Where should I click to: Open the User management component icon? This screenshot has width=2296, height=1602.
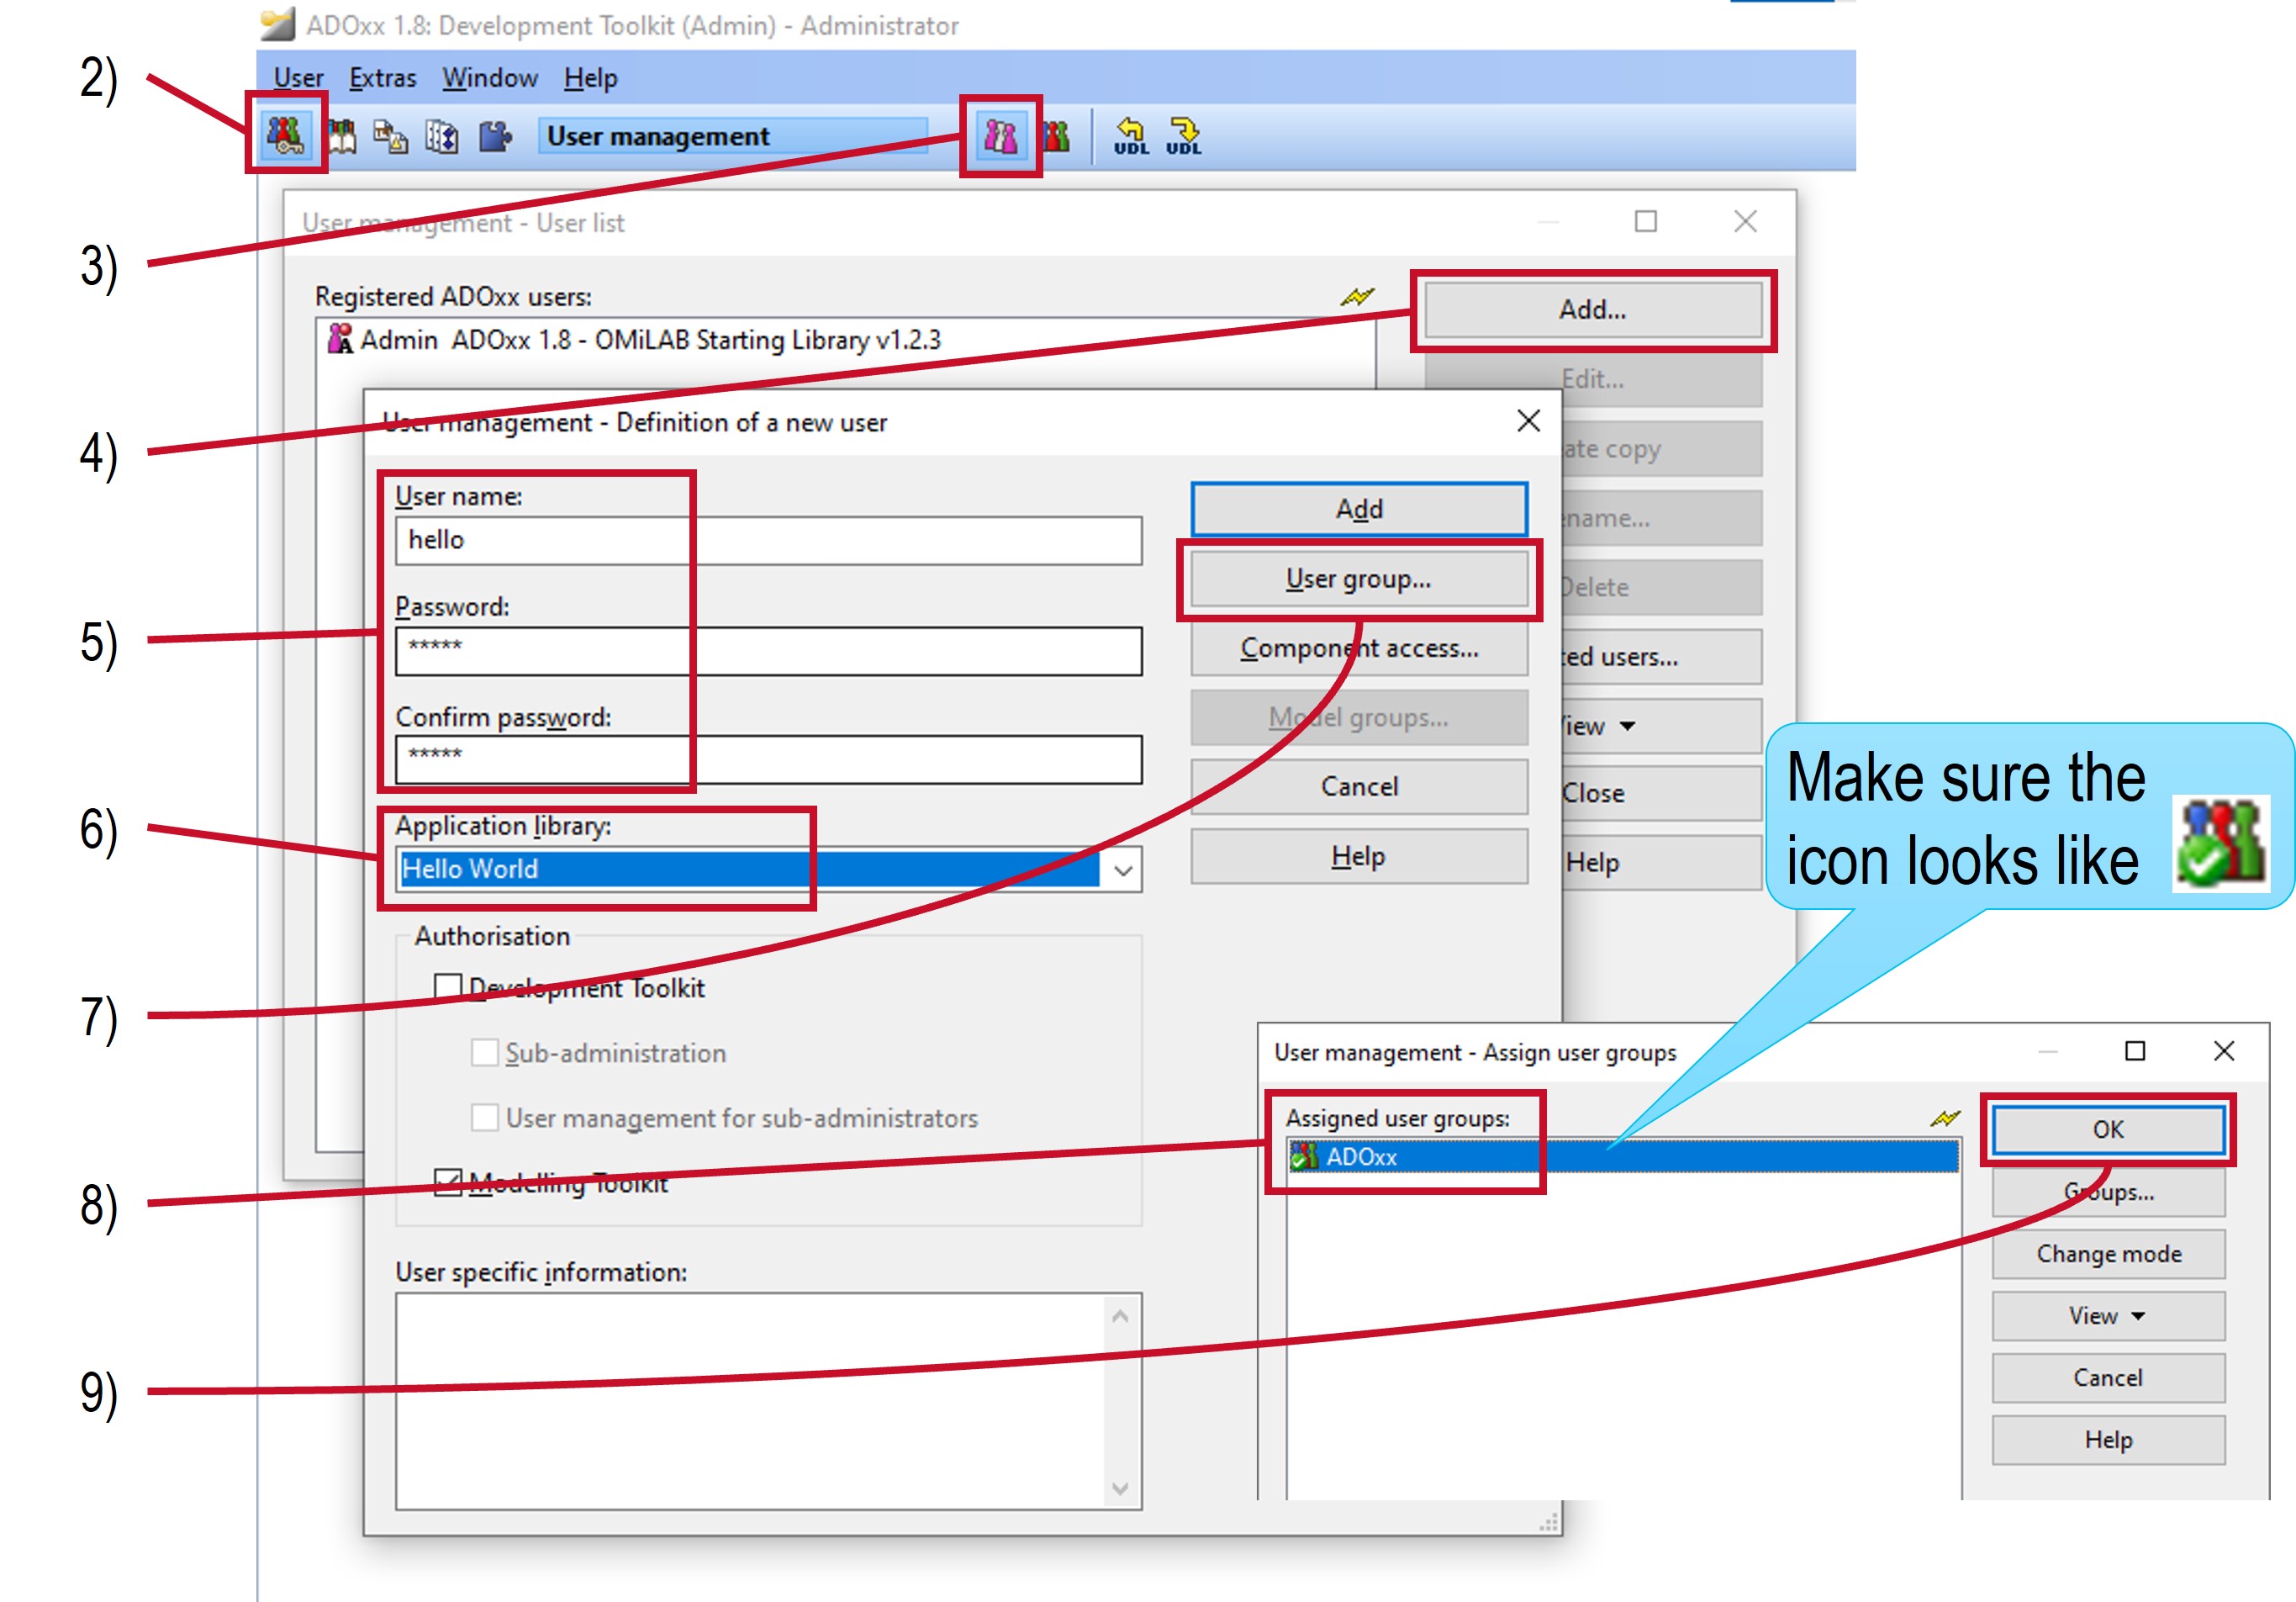(286, 135)
